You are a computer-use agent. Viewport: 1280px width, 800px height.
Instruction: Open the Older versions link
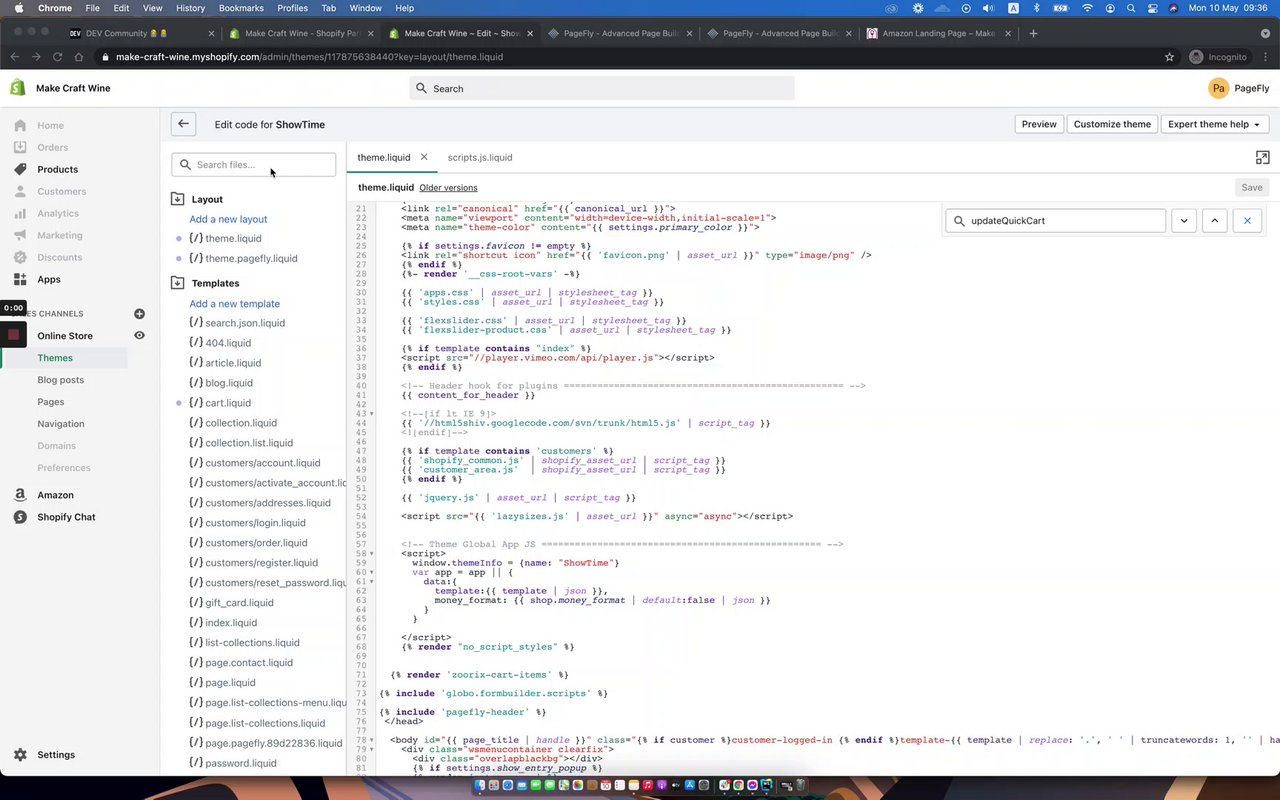click(x=448, y=188)
